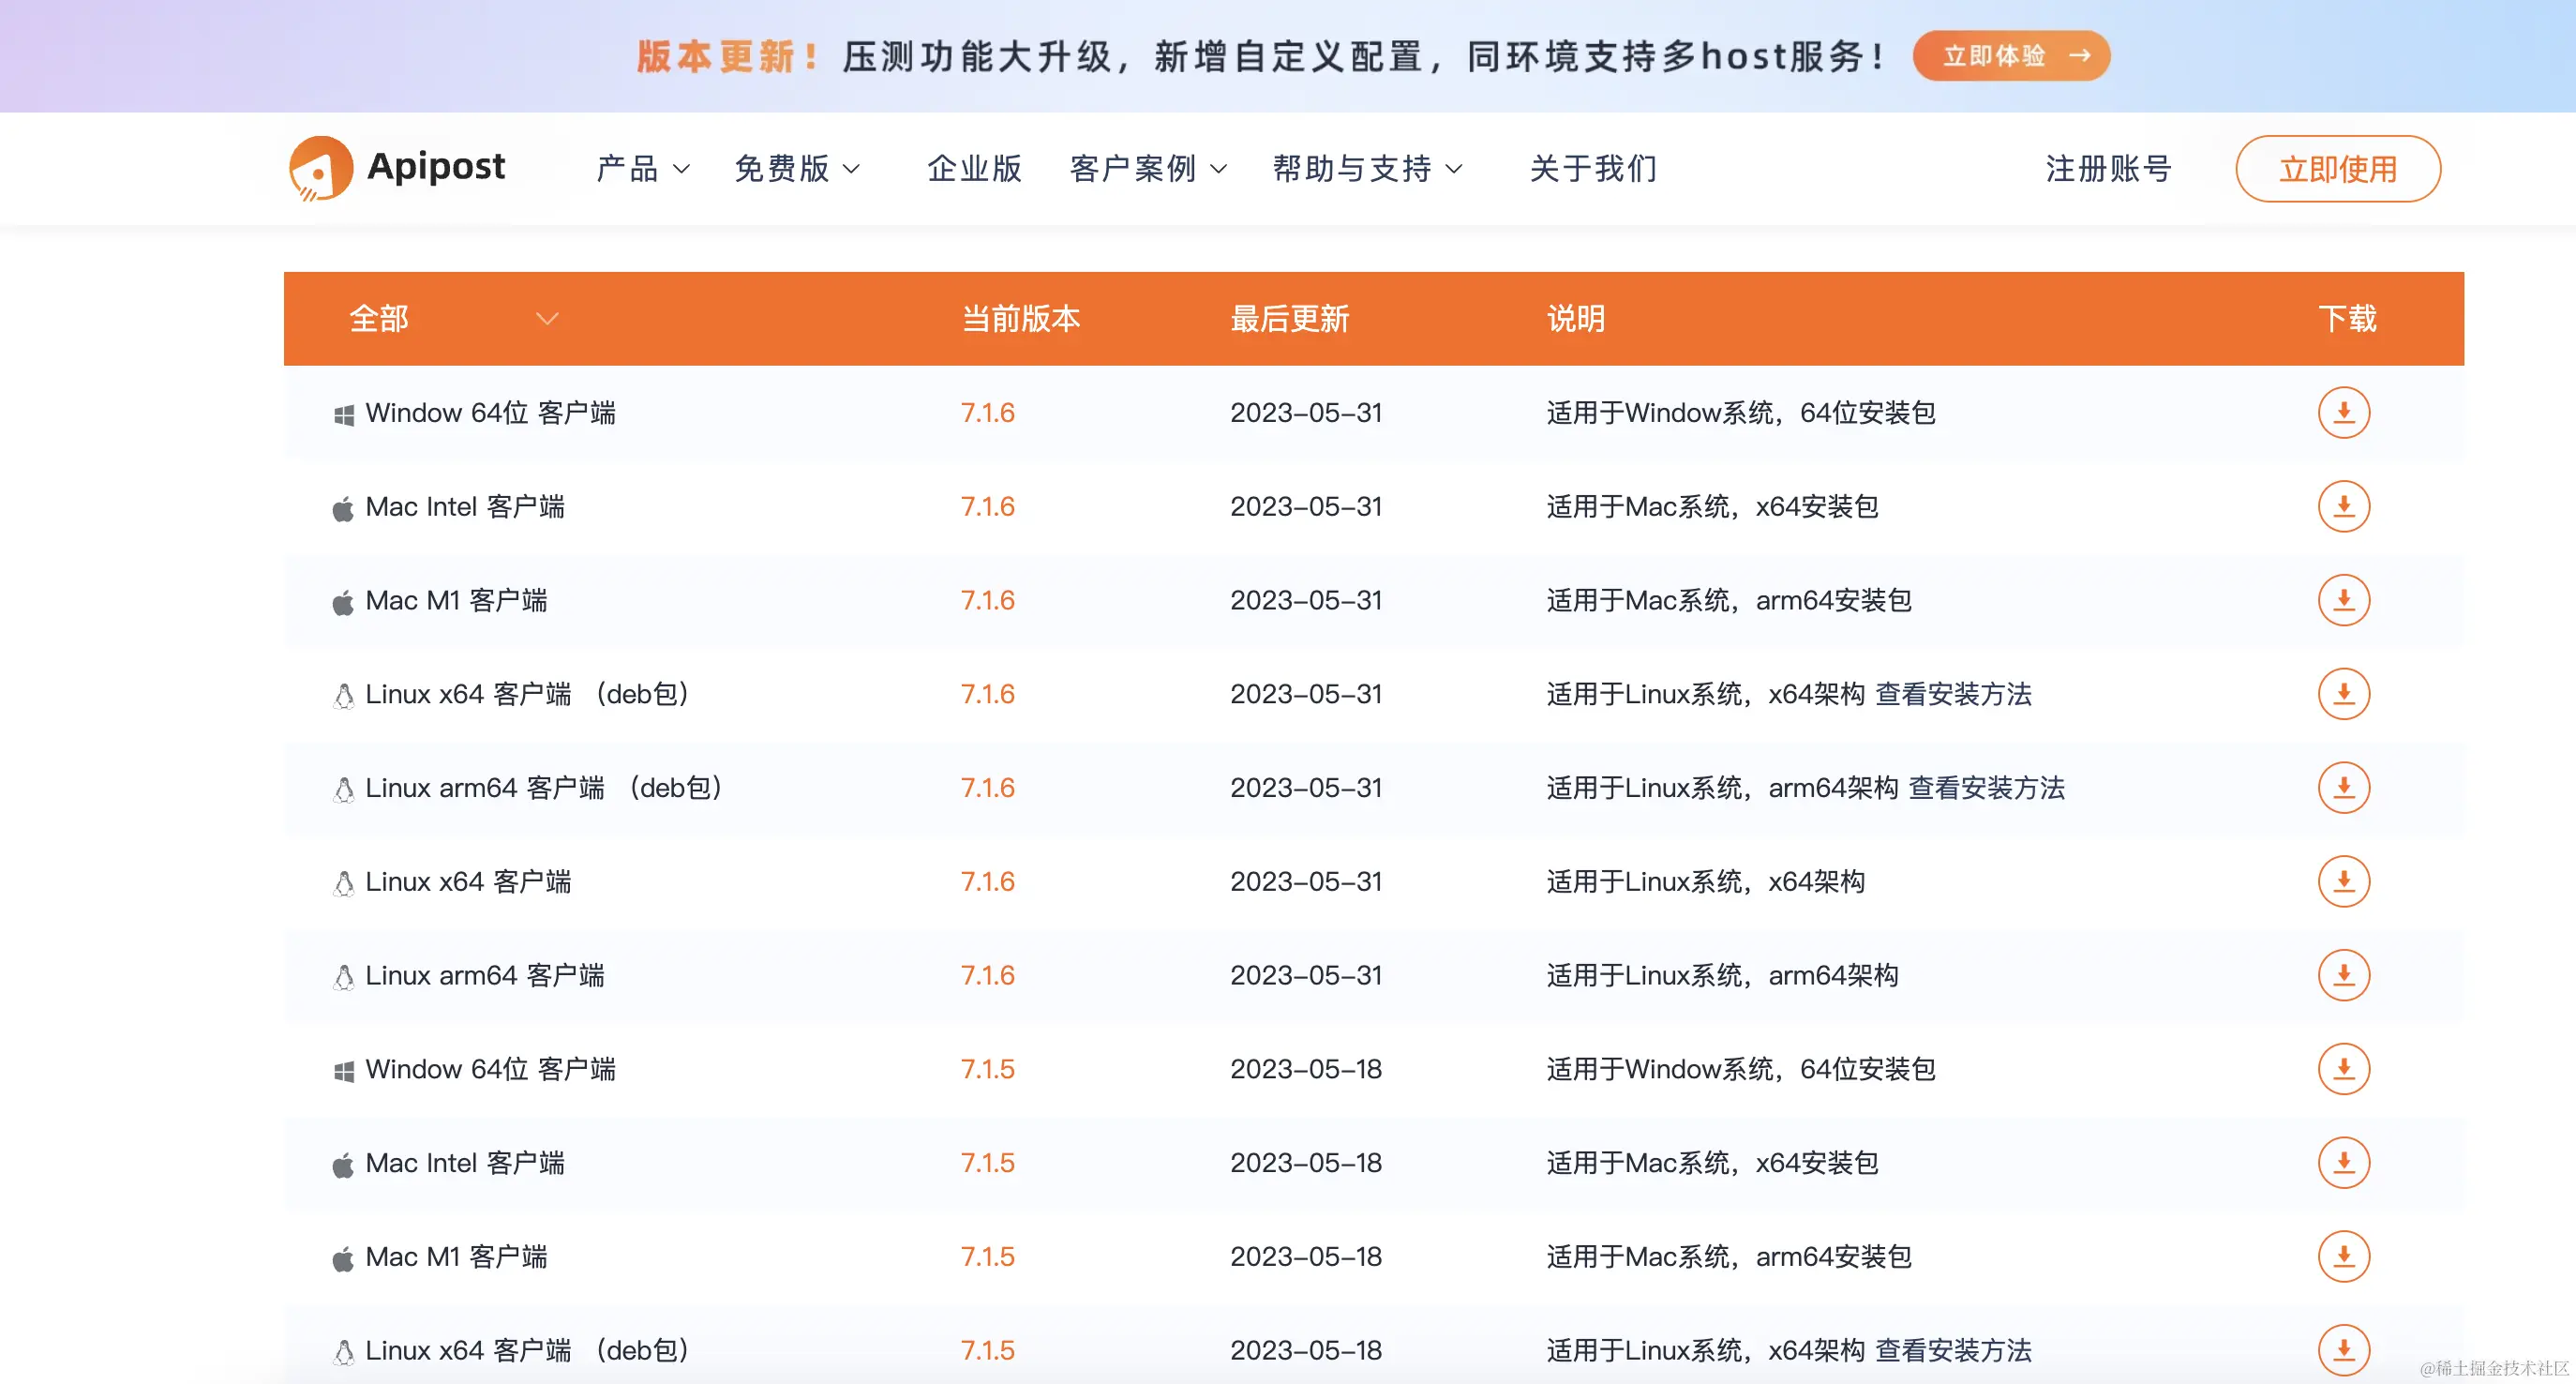Open the 关于我们 page
The image size is (2576, 1384).
[1593, 169]
